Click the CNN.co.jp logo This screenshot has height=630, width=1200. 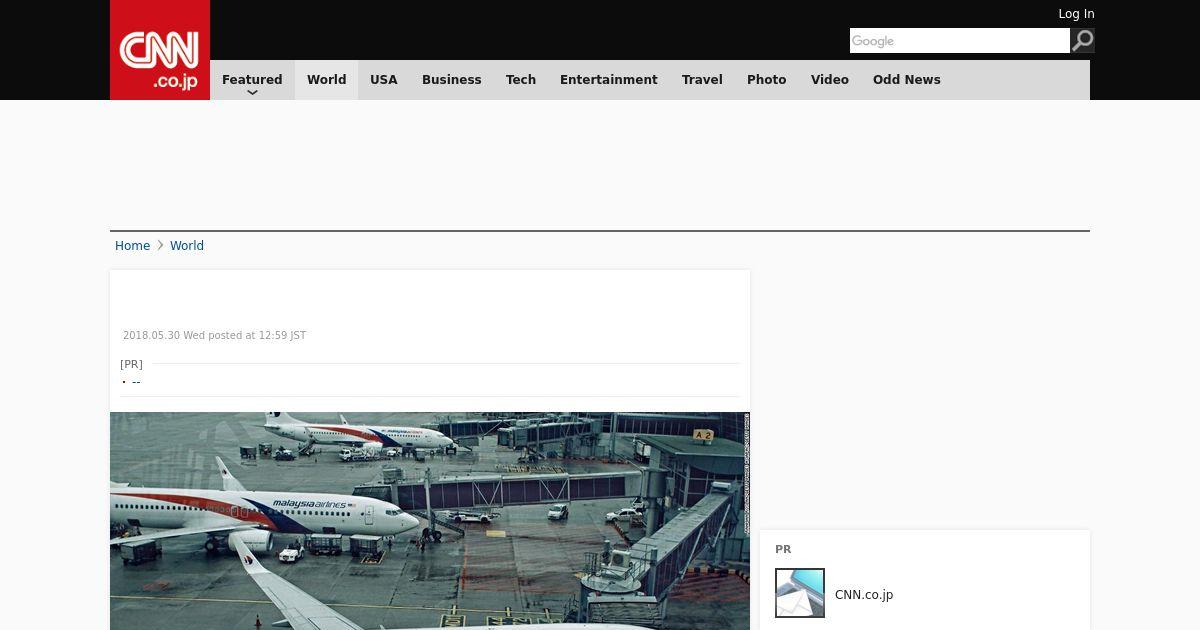coord(160,50)
